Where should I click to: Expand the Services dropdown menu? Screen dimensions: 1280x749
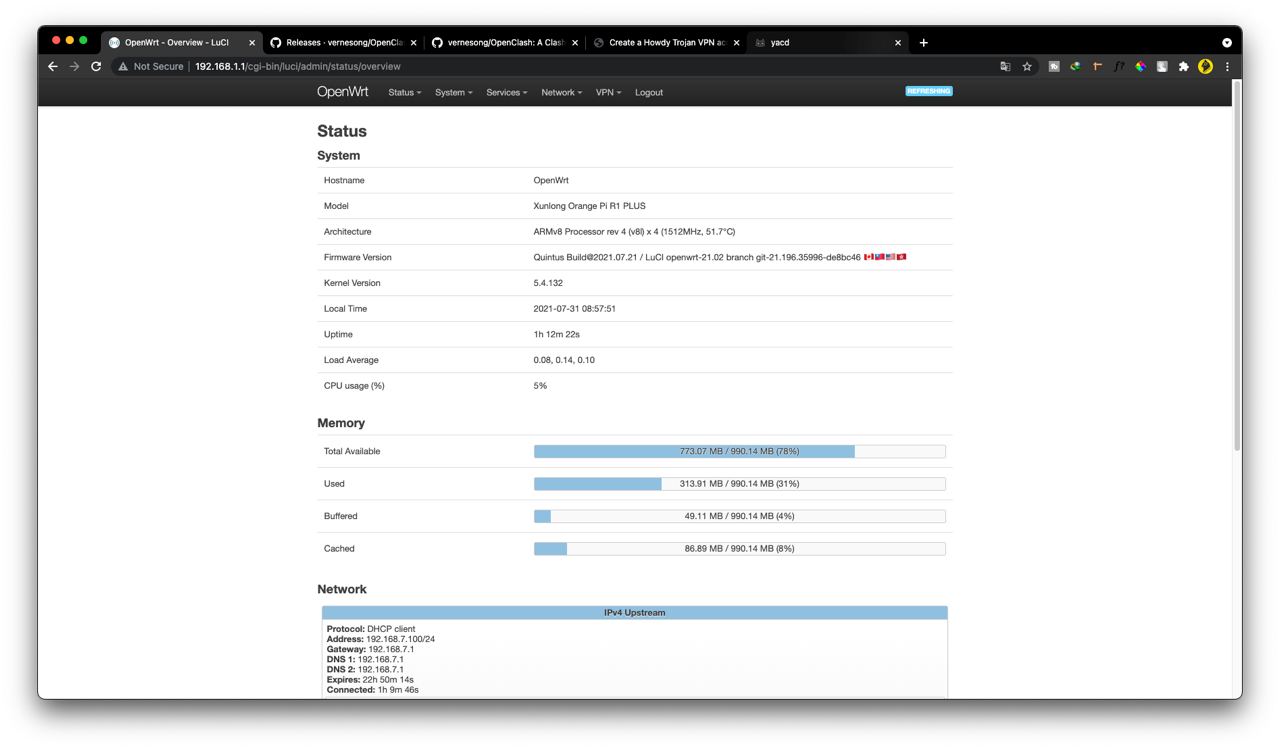[506, 92]
